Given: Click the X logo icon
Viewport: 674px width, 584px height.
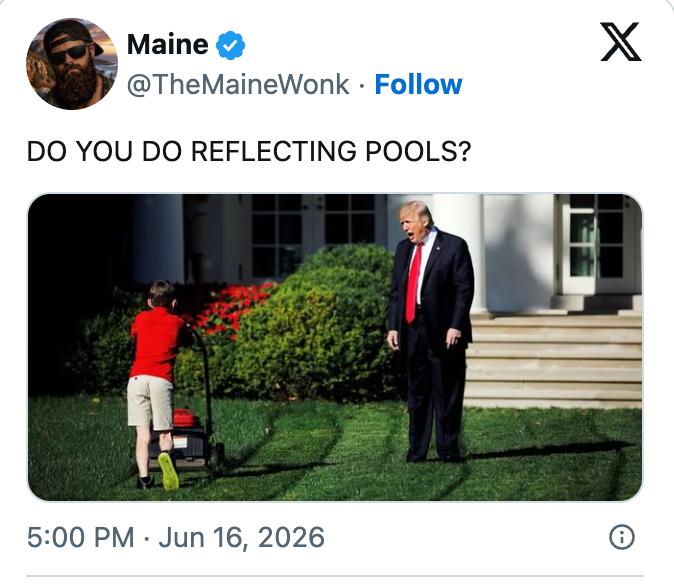Looking at the screenshot, I should point(621,42).
